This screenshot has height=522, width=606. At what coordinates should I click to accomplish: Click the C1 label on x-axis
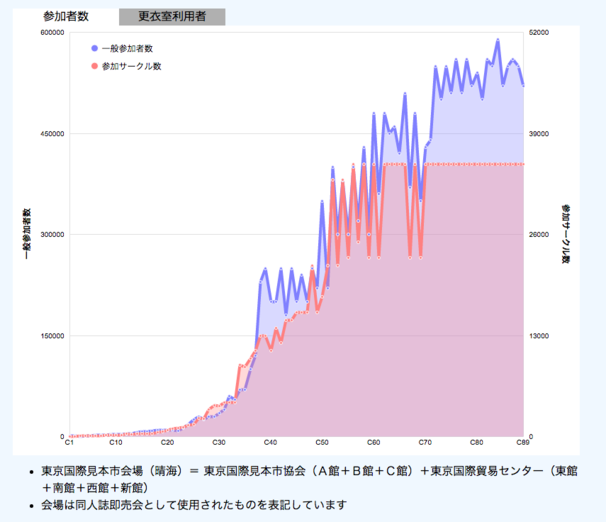(69, 442)
